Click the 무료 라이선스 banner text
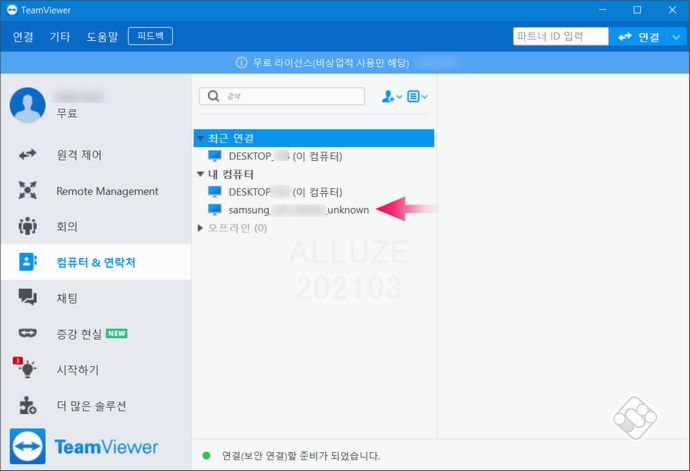The height and width of the screenshot is (471, 690). point(331,63)
